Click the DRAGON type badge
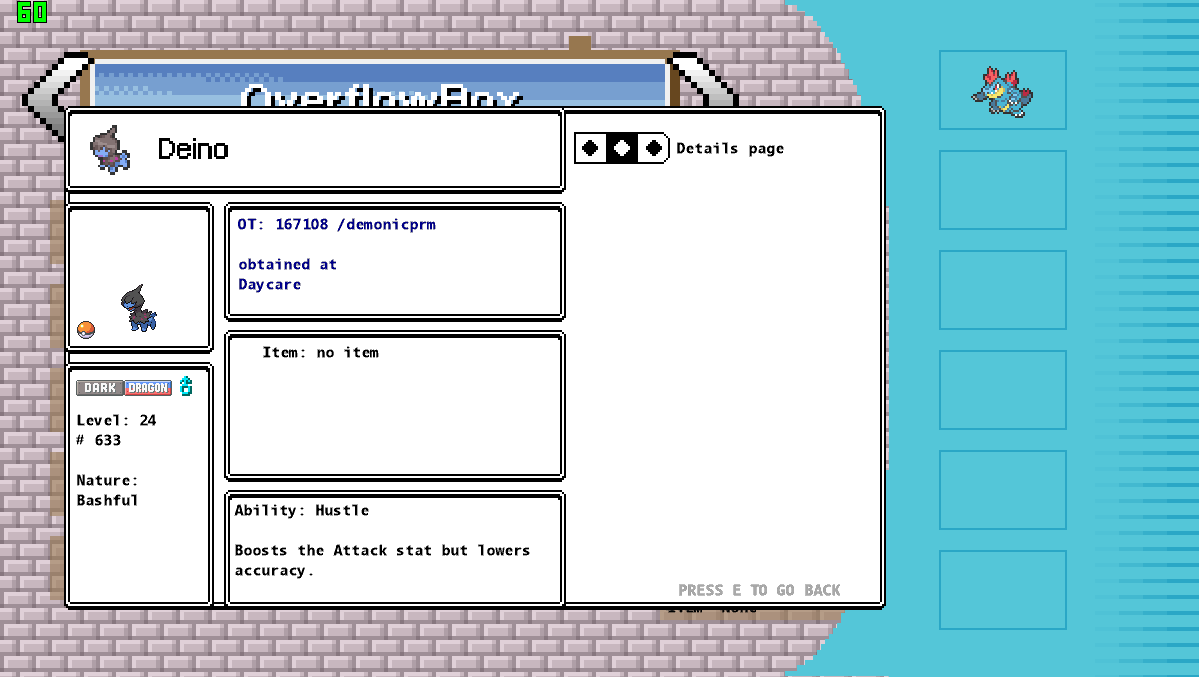 click(x=148, y=388)
